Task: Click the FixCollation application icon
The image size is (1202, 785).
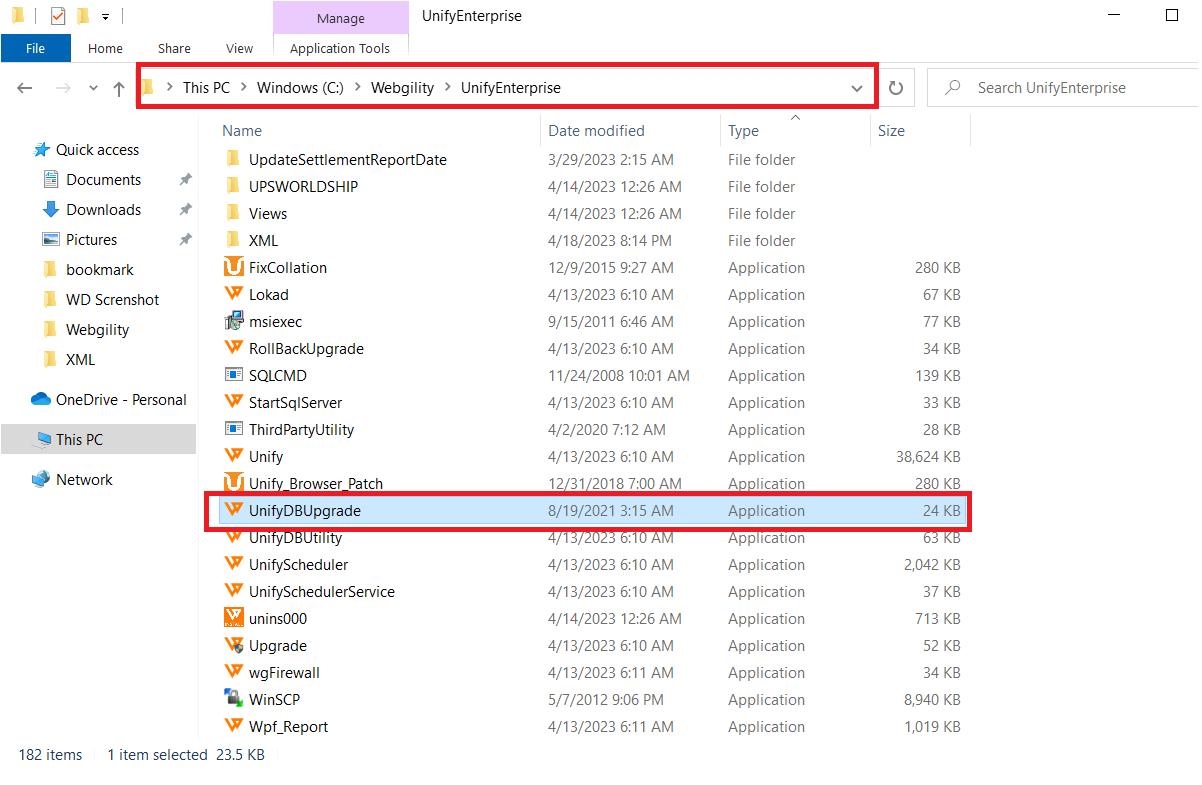Action: (x=233, y=267)
